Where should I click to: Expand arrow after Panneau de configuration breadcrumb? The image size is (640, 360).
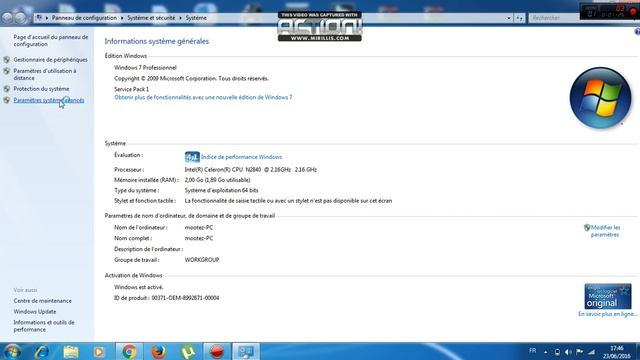point(122,18)
